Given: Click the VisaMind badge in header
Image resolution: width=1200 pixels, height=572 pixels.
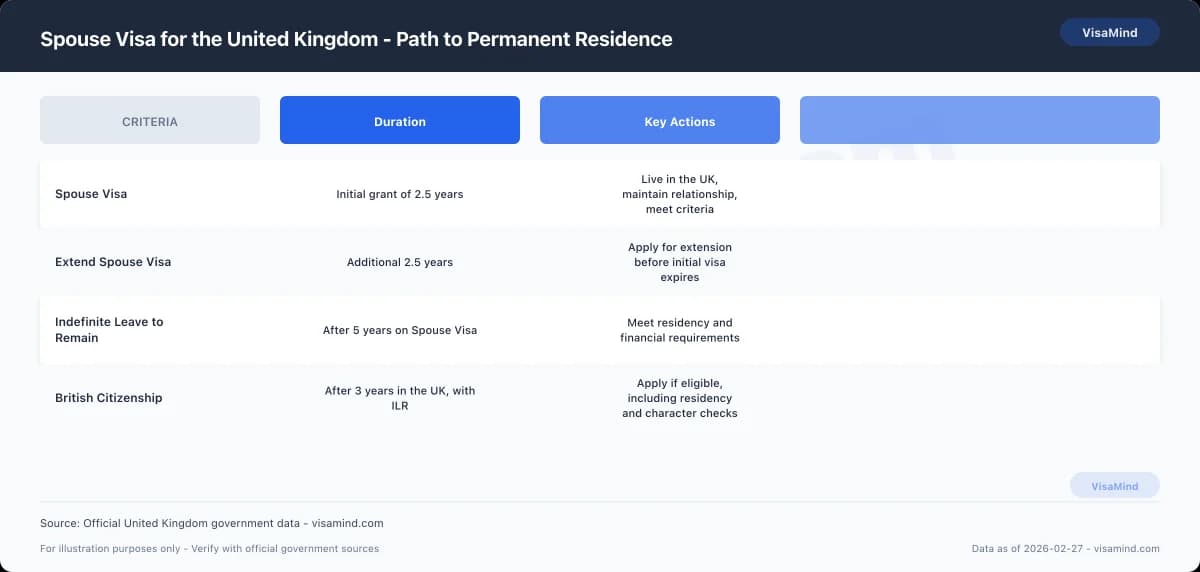Looking at the screenshot, I should click(1109, 33).
